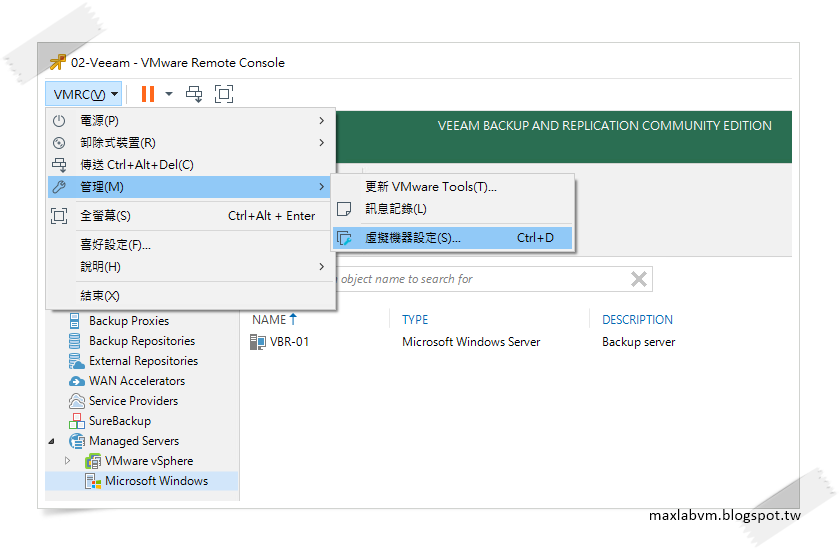The width and height of the screenshot is (840, 549).
Task: Click the full screen icon beside 全螢幕(S)
Action: (59, 216)
